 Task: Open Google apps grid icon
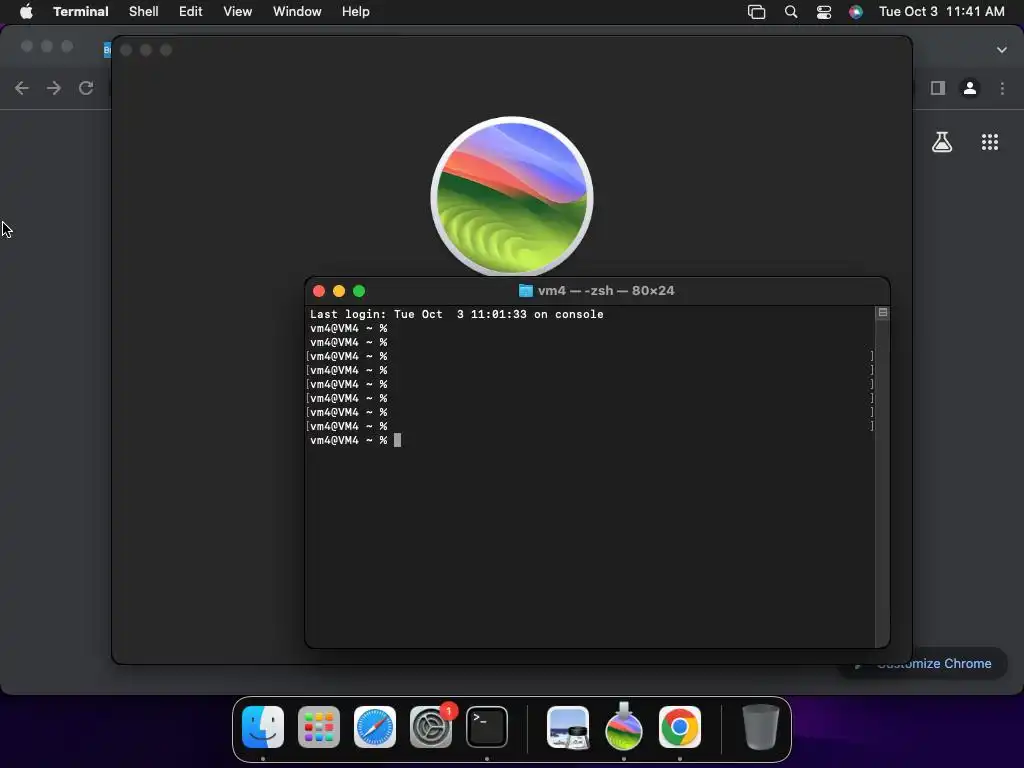[990, 142]
